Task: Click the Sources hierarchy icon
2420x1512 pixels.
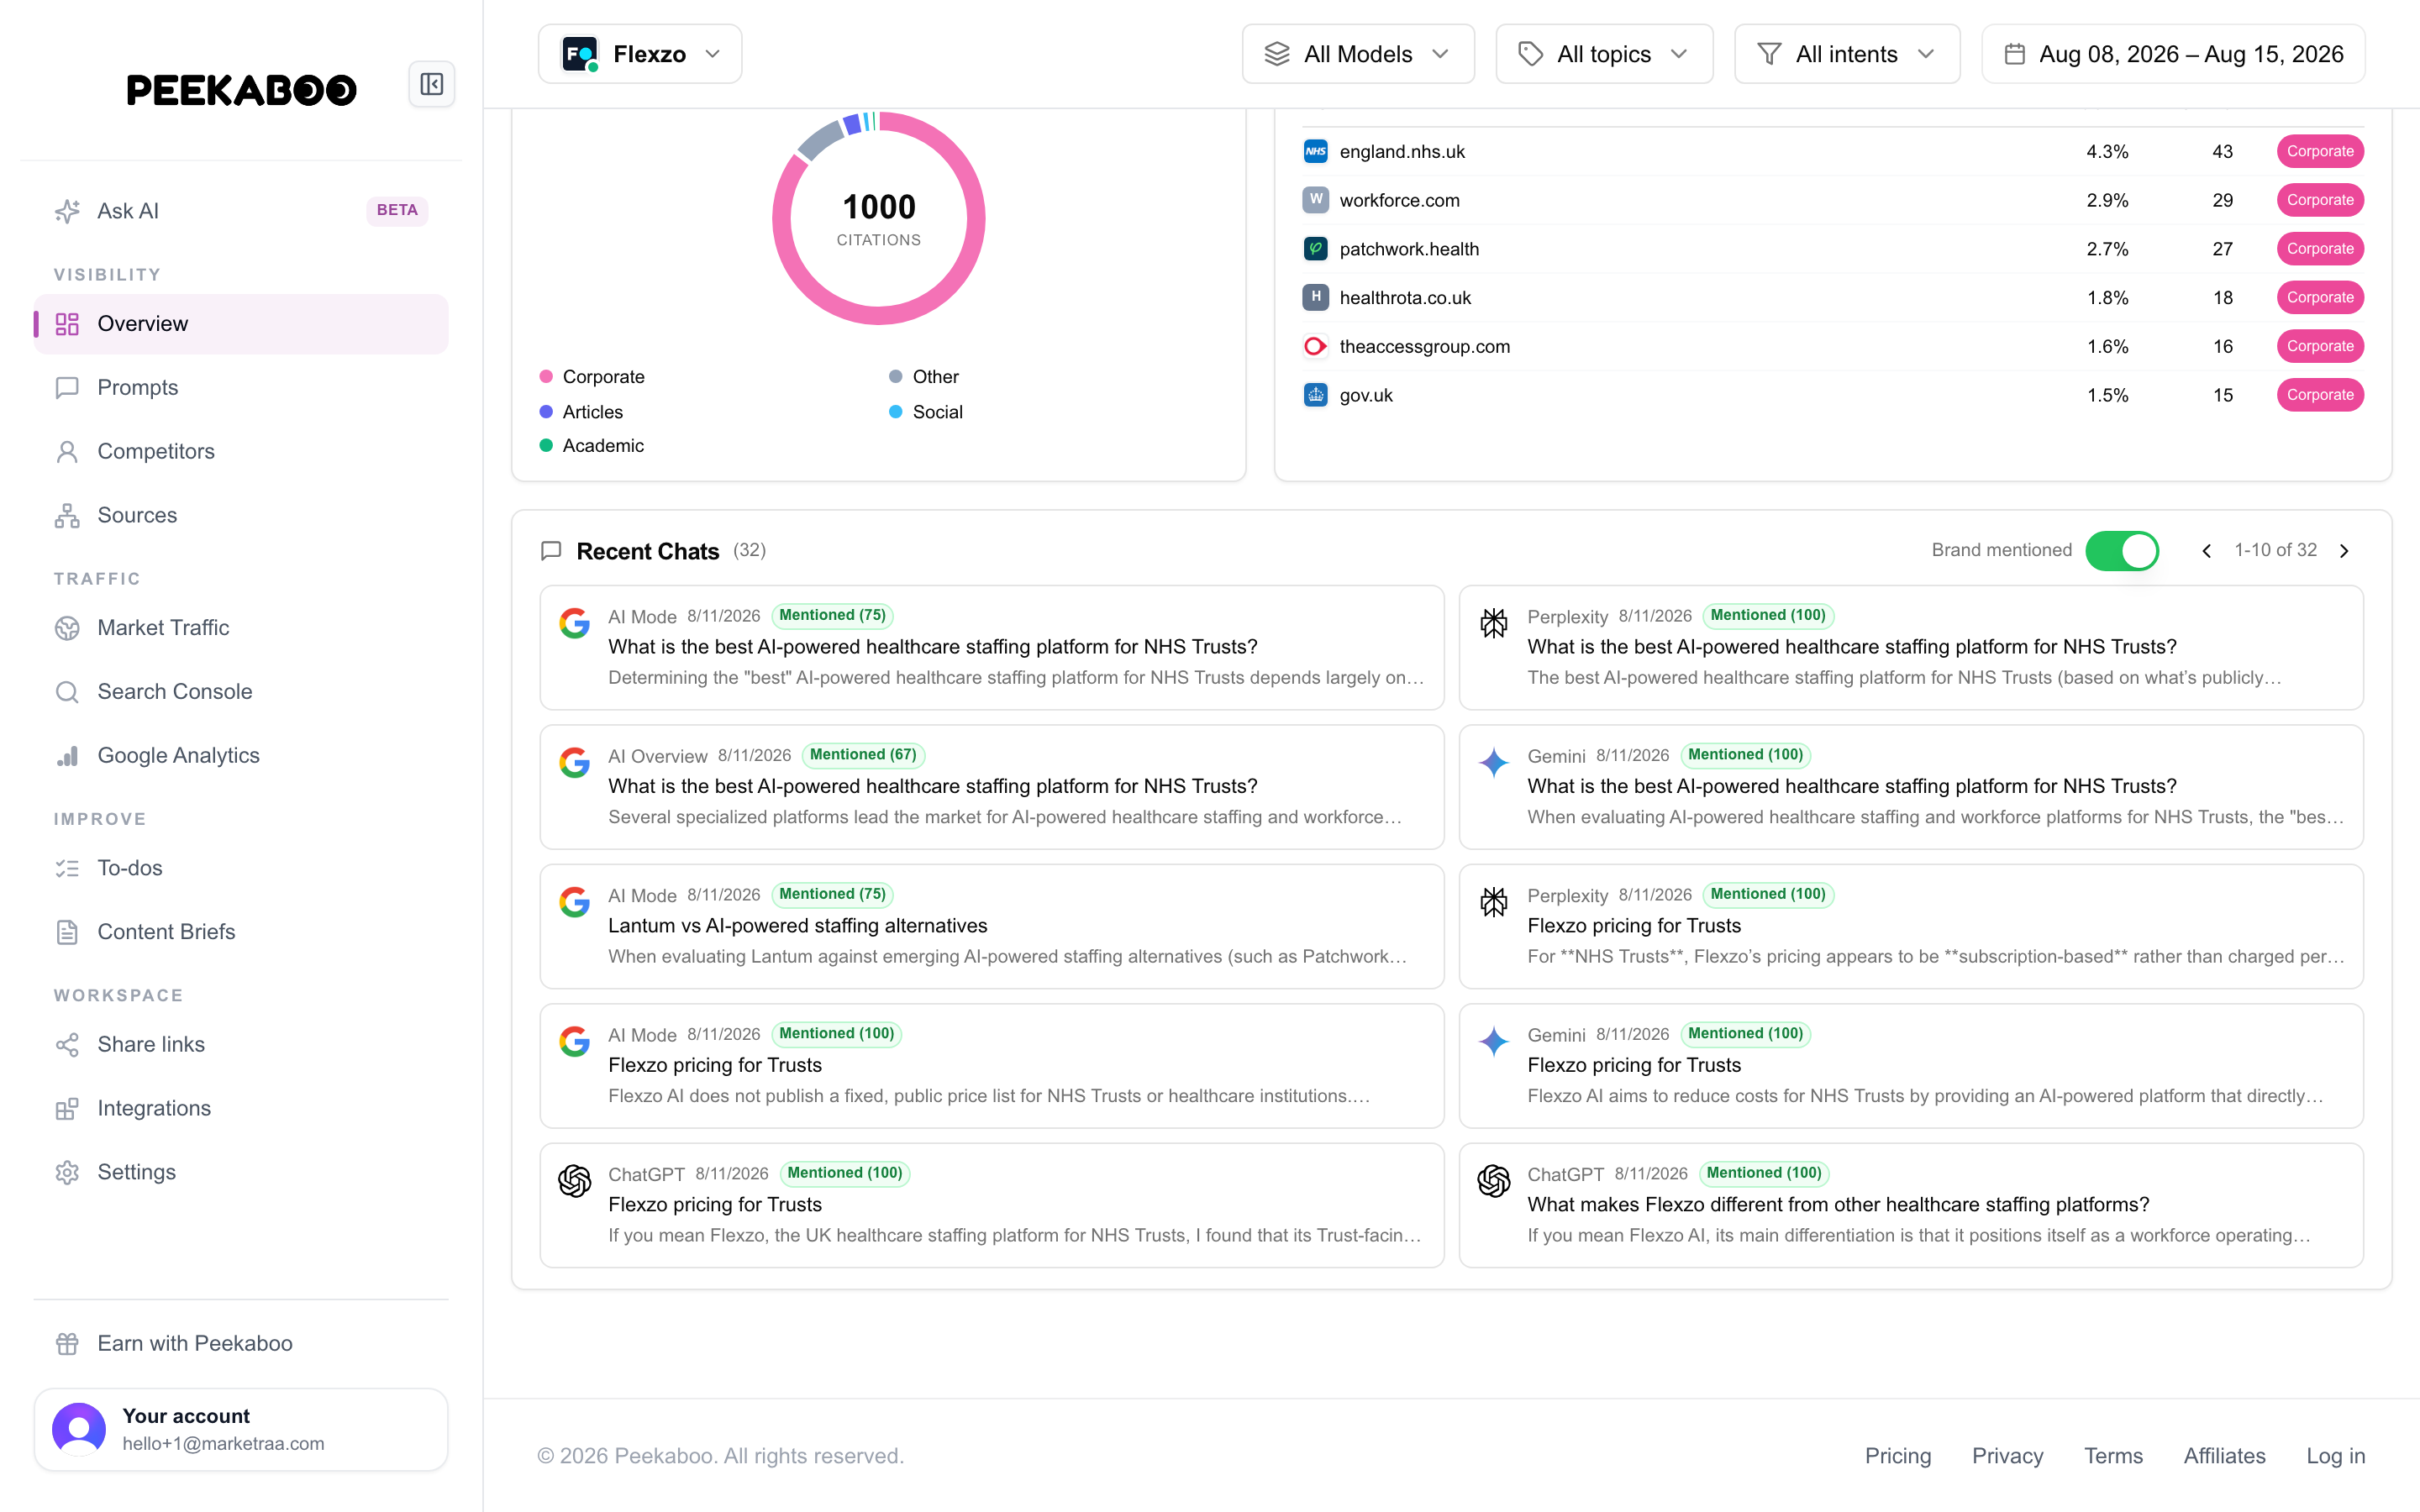Action: [x=67, y=515]
